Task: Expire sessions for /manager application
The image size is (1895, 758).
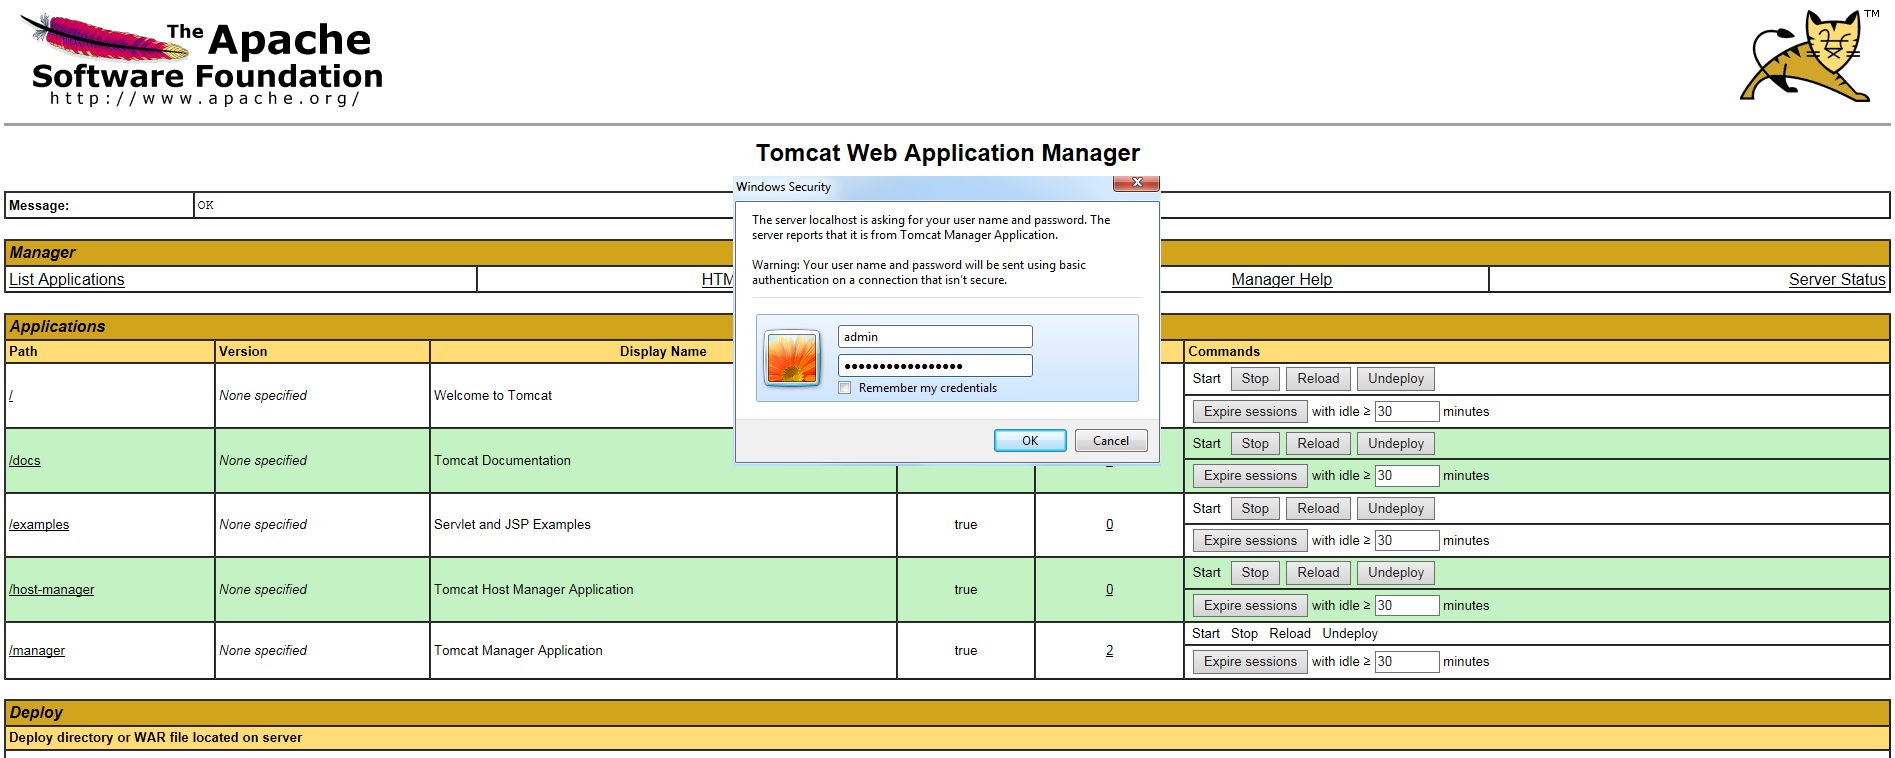Action: tap(1250, 662)
